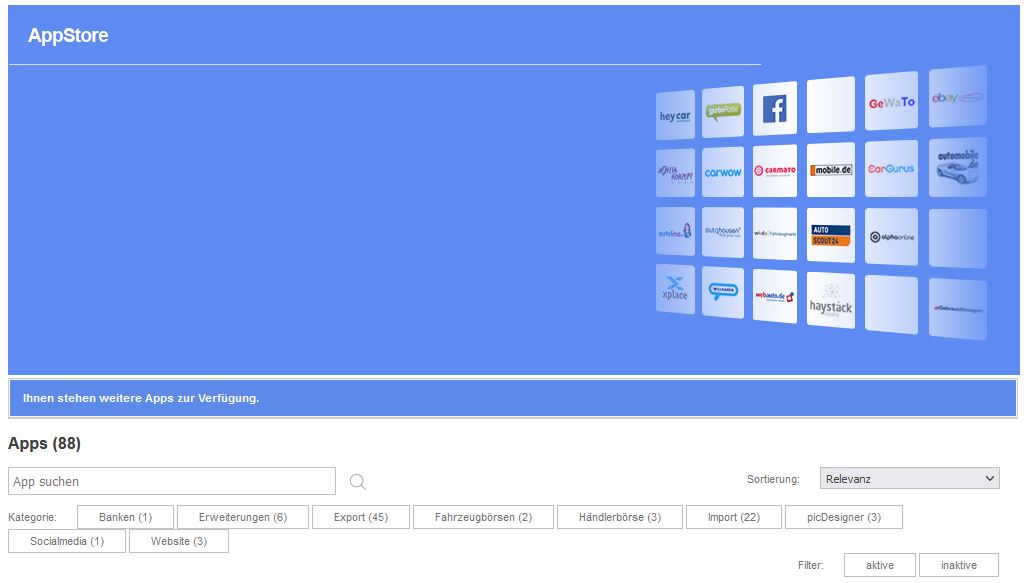Select the haystack app tile
Image resolution: width=1030 pixels, height=583 pixels.
click(x=831, y=301)
